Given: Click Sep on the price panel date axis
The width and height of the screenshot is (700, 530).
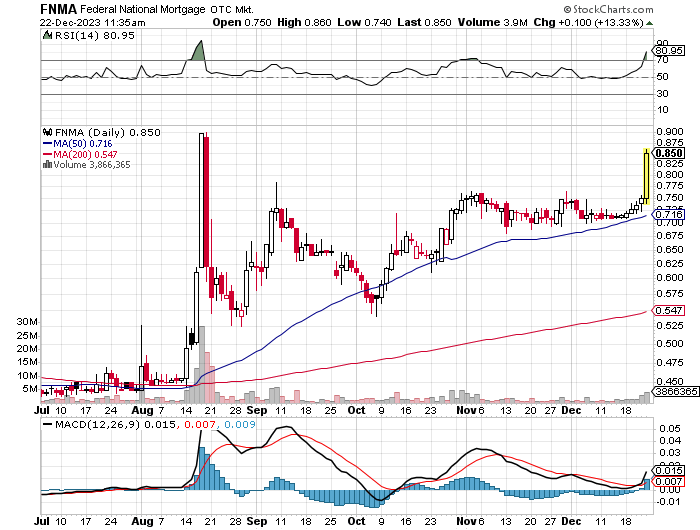Looking at the screenshot, I should pyautogui.click(x=257, y=410).
